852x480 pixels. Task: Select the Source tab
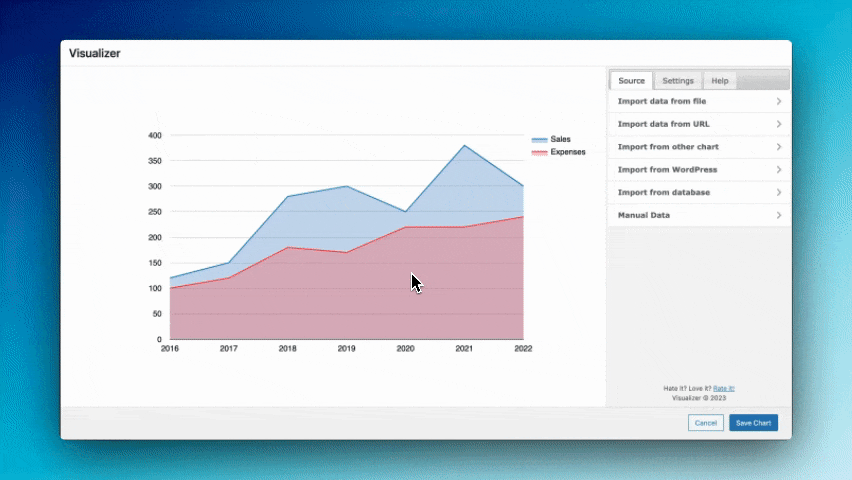(x=631, y=81)
